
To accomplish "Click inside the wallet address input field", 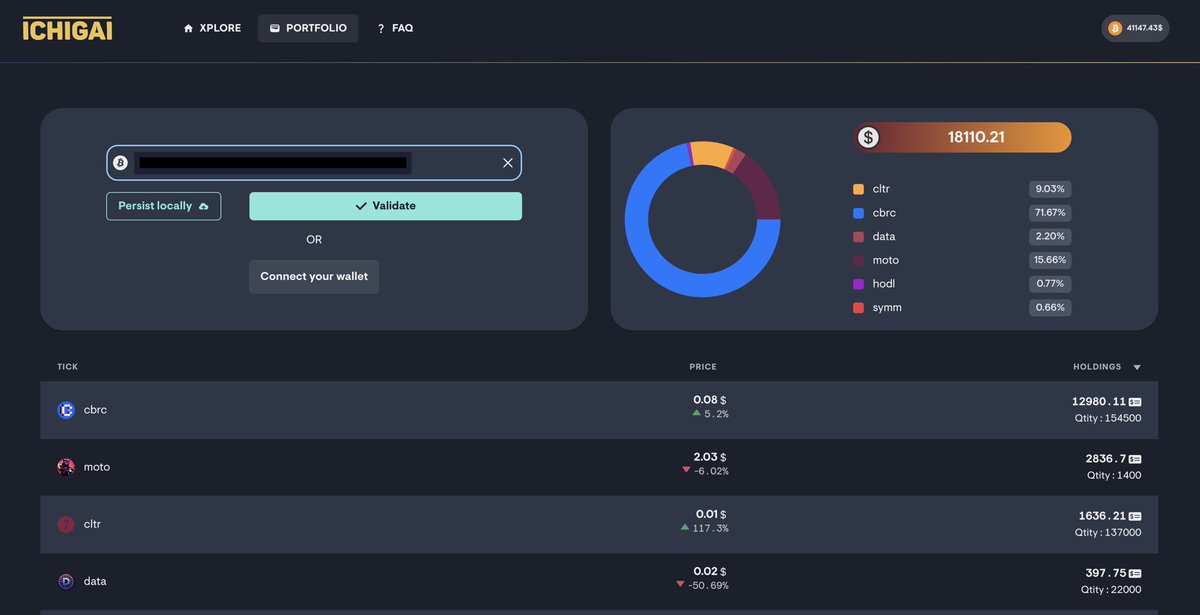I will click(314, 162).
